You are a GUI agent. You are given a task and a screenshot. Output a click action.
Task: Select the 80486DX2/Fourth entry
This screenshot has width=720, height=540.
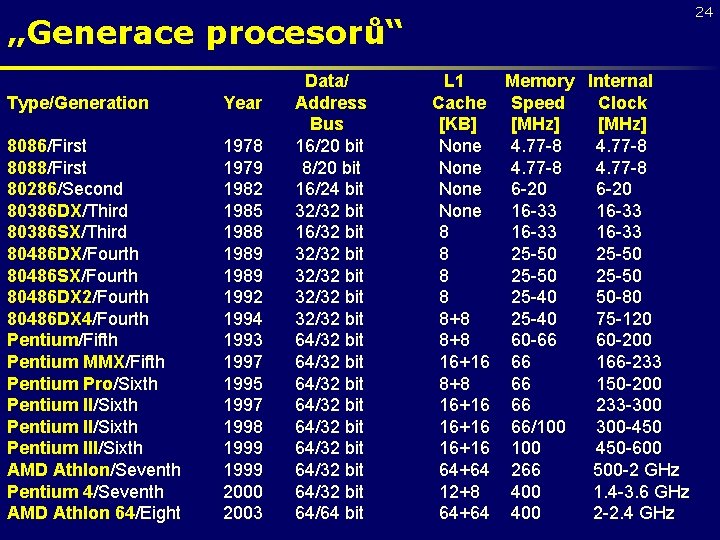click(x=78, y=297)
